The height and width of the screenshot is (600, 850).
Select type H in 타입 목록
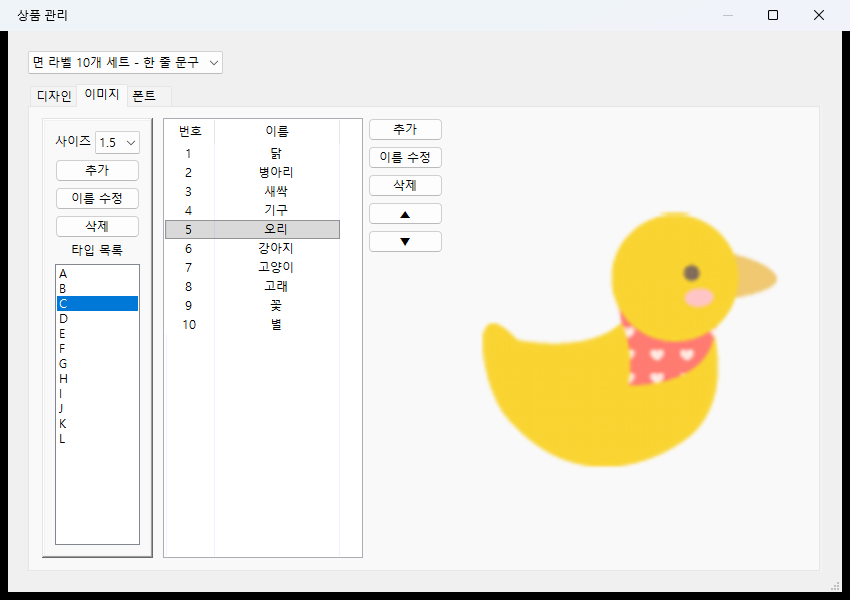pos(97,379)
